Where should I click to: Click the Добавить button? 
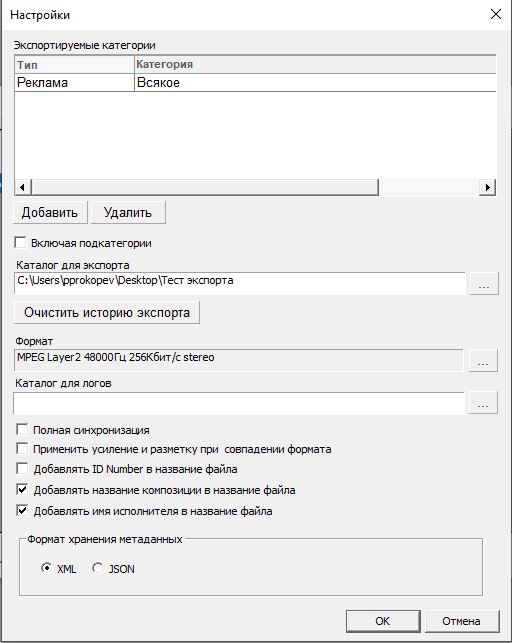coord(50,212)
